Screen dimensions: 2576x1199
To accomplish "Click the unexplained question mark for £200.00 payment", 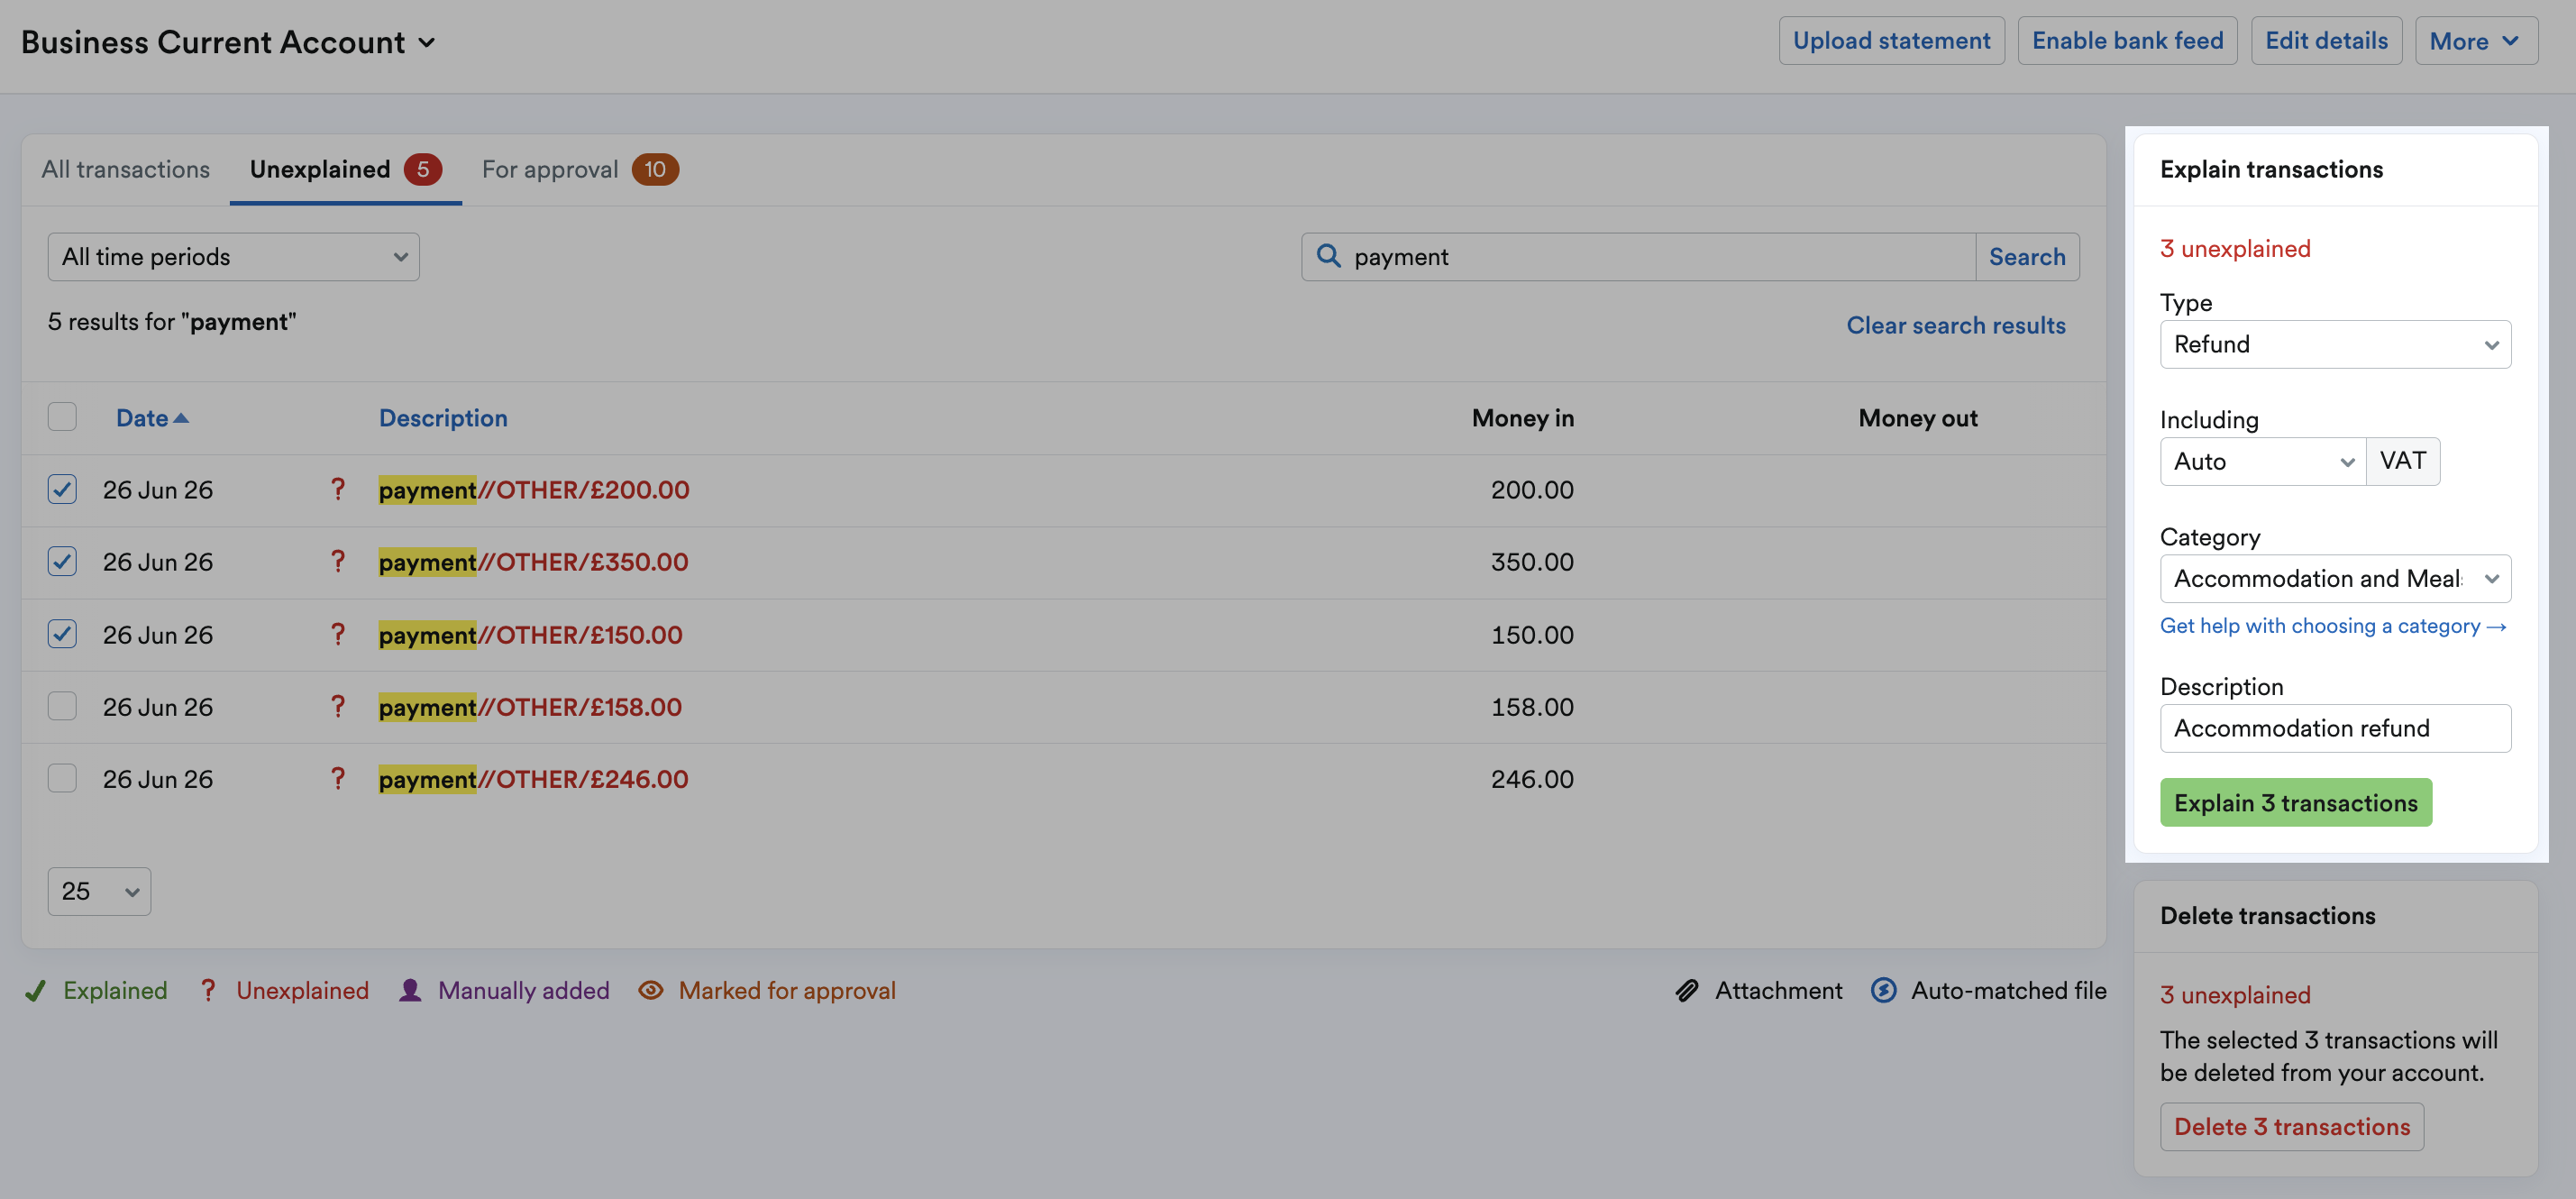I will coord(338,489).
